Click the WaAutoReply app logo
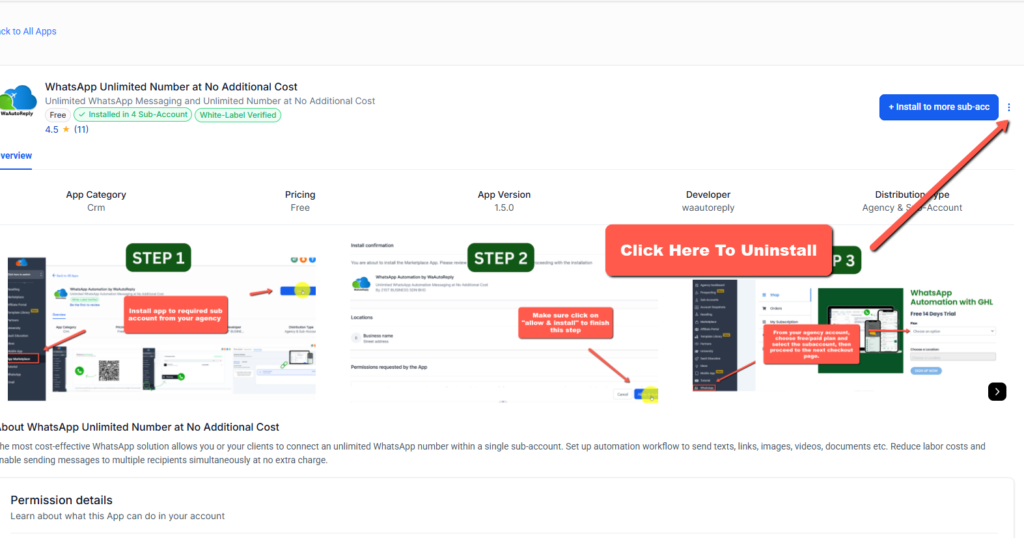Image resolution: width=1024 pixels, height=538 pixels. pos(18,101)
